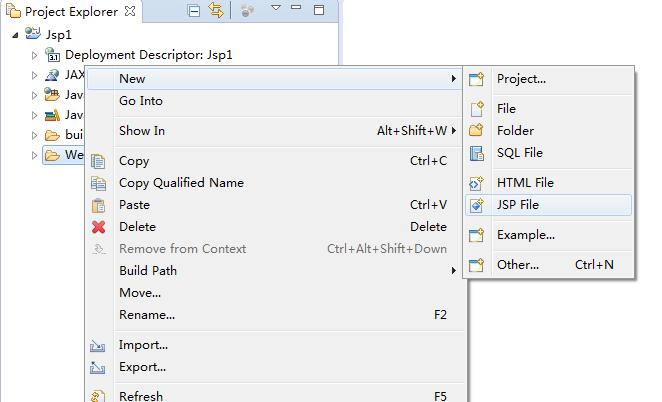Click the new Project icon
The height and width of the screenshot is (402, 662).
477,79
